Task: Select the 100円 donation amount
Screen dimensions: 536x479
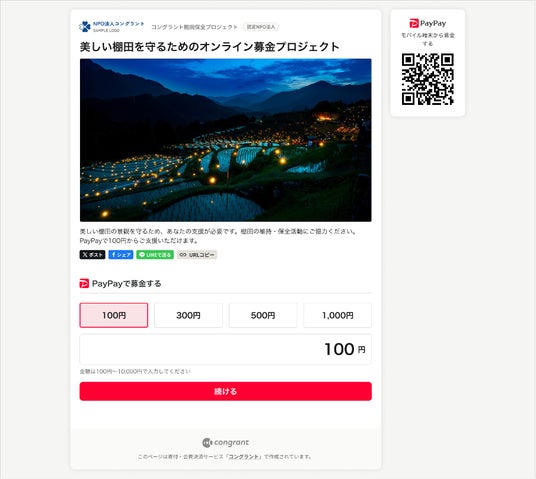Action: pos(114,315)
